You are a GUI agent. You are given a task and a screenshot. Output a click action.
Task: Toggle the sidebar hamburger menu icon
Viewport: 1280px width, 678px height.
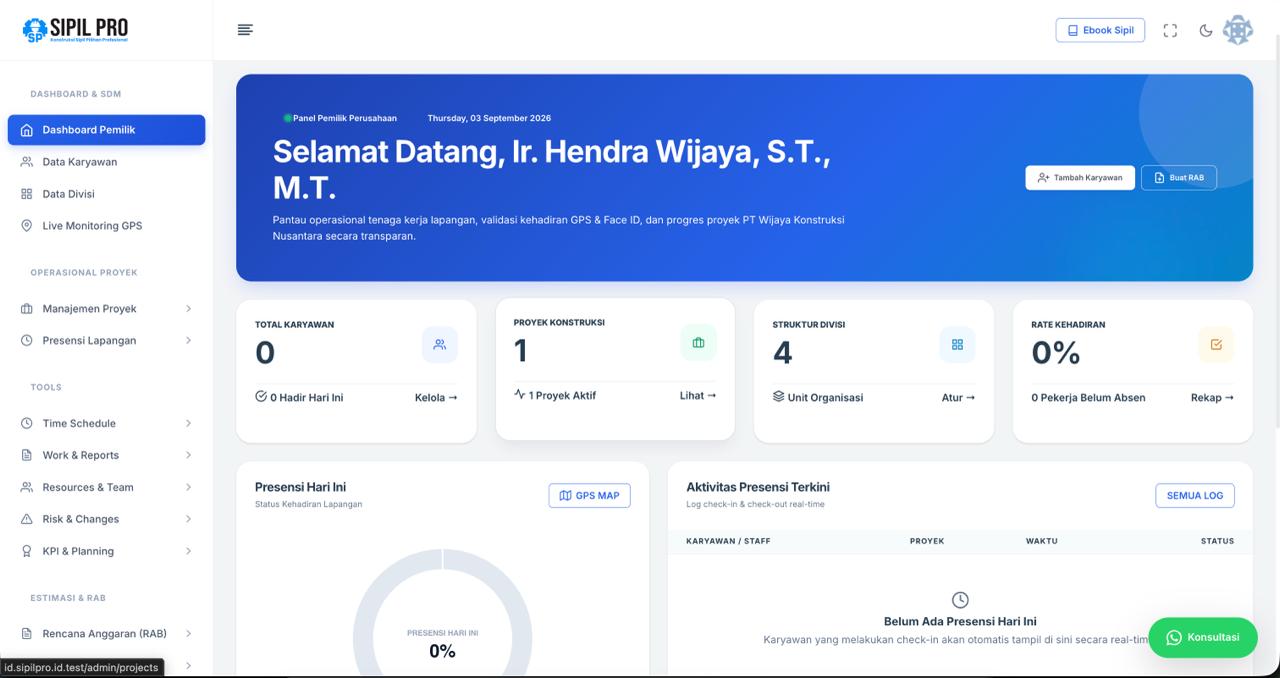[x=245, y=30]
